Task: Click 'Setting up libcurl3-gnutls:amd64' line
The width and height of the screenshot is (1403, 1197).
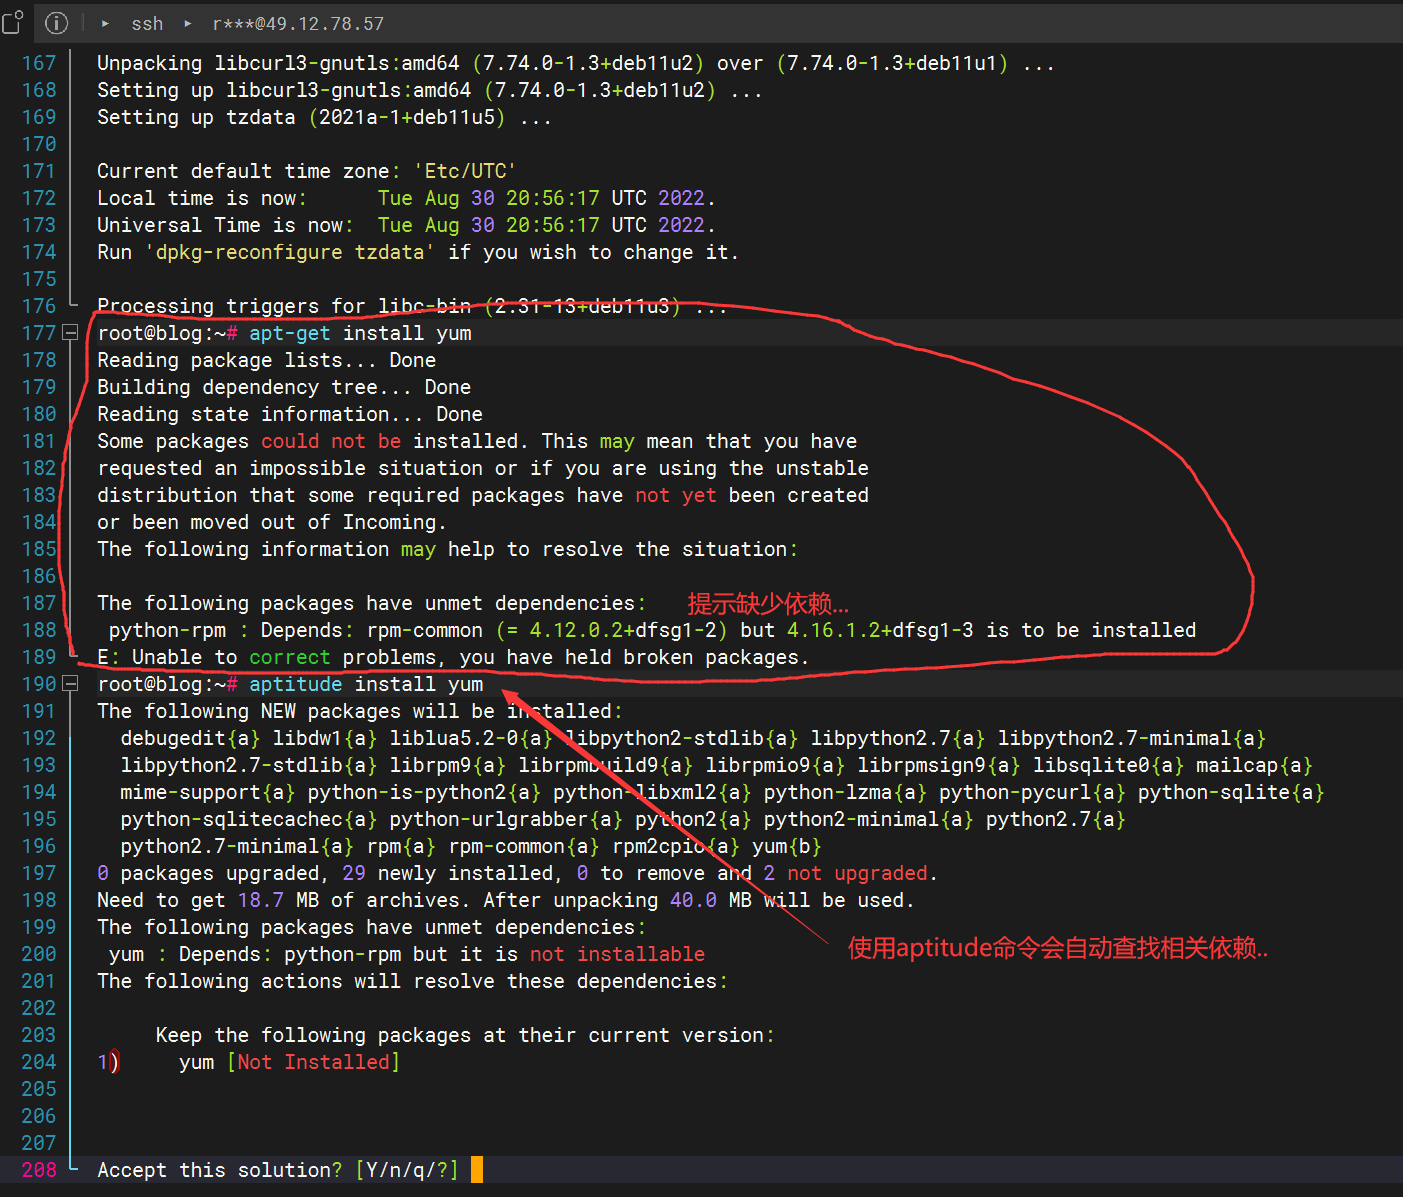Action: (x=430, y=90)
